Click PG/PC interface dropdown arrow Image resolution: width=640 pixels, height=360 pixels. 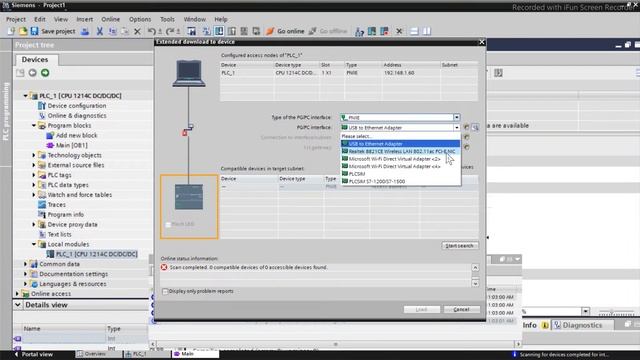(x=457, y=128)
